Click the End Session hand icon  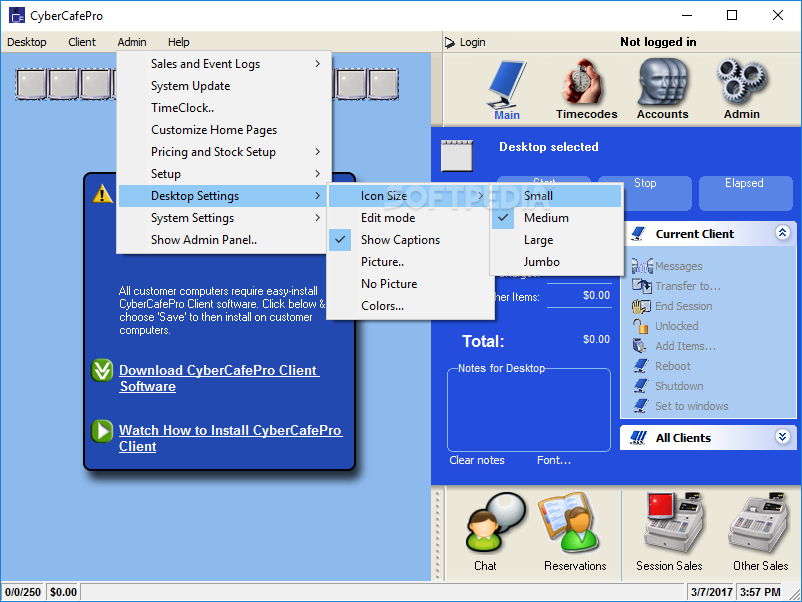click(x=641, y=306)
